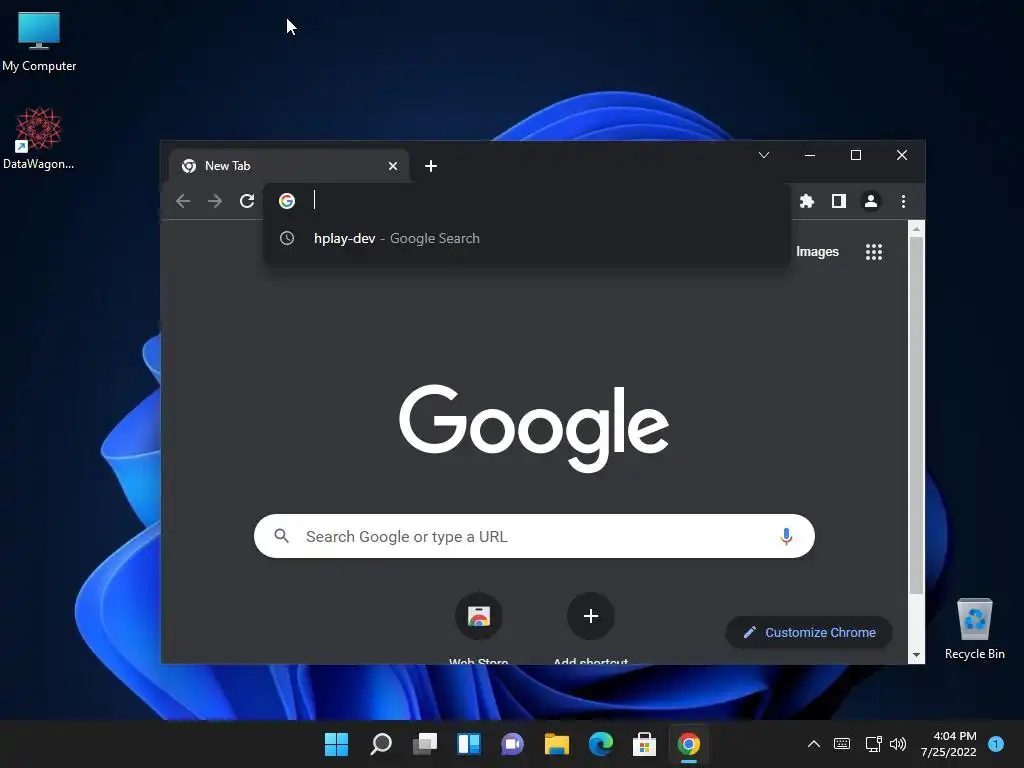Click the vertical scrollbar thumb in Chrome
The height and width of the screenshot is (768, 1024).
coord(916,415)
